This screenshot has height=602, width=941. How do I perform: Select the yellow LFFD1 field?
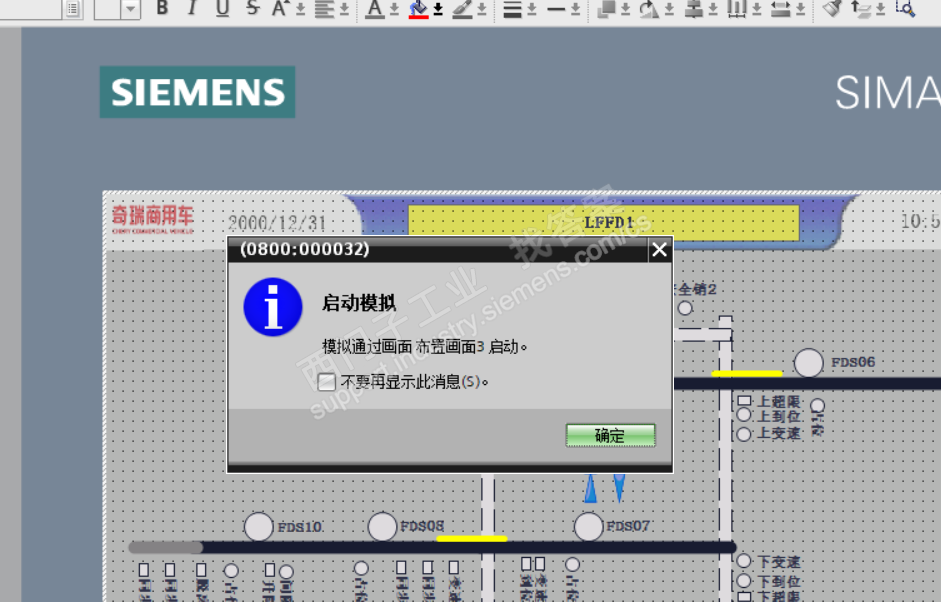pyautogui.click(x=603, y=223)
